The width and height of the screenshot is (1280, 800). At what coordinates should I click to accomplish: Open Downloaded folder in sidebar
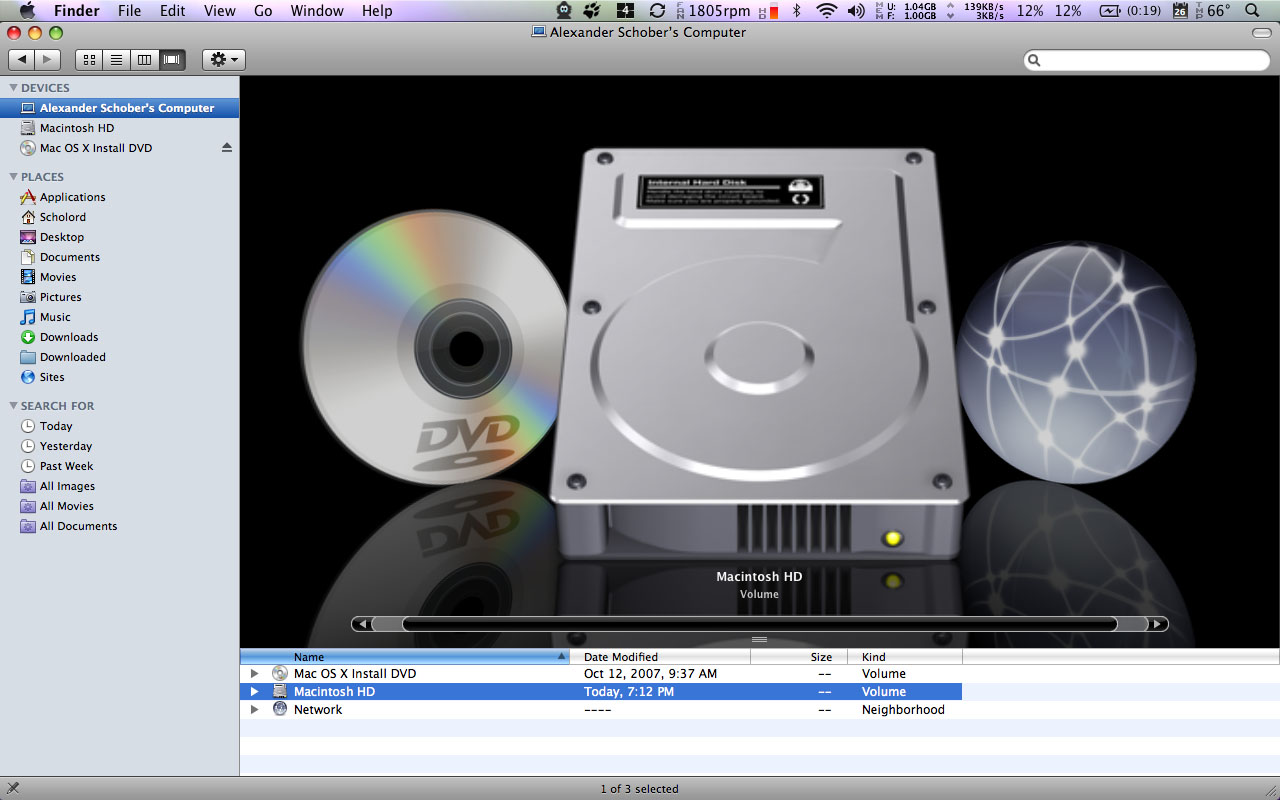pyautogui.click(x=119, y=357)
